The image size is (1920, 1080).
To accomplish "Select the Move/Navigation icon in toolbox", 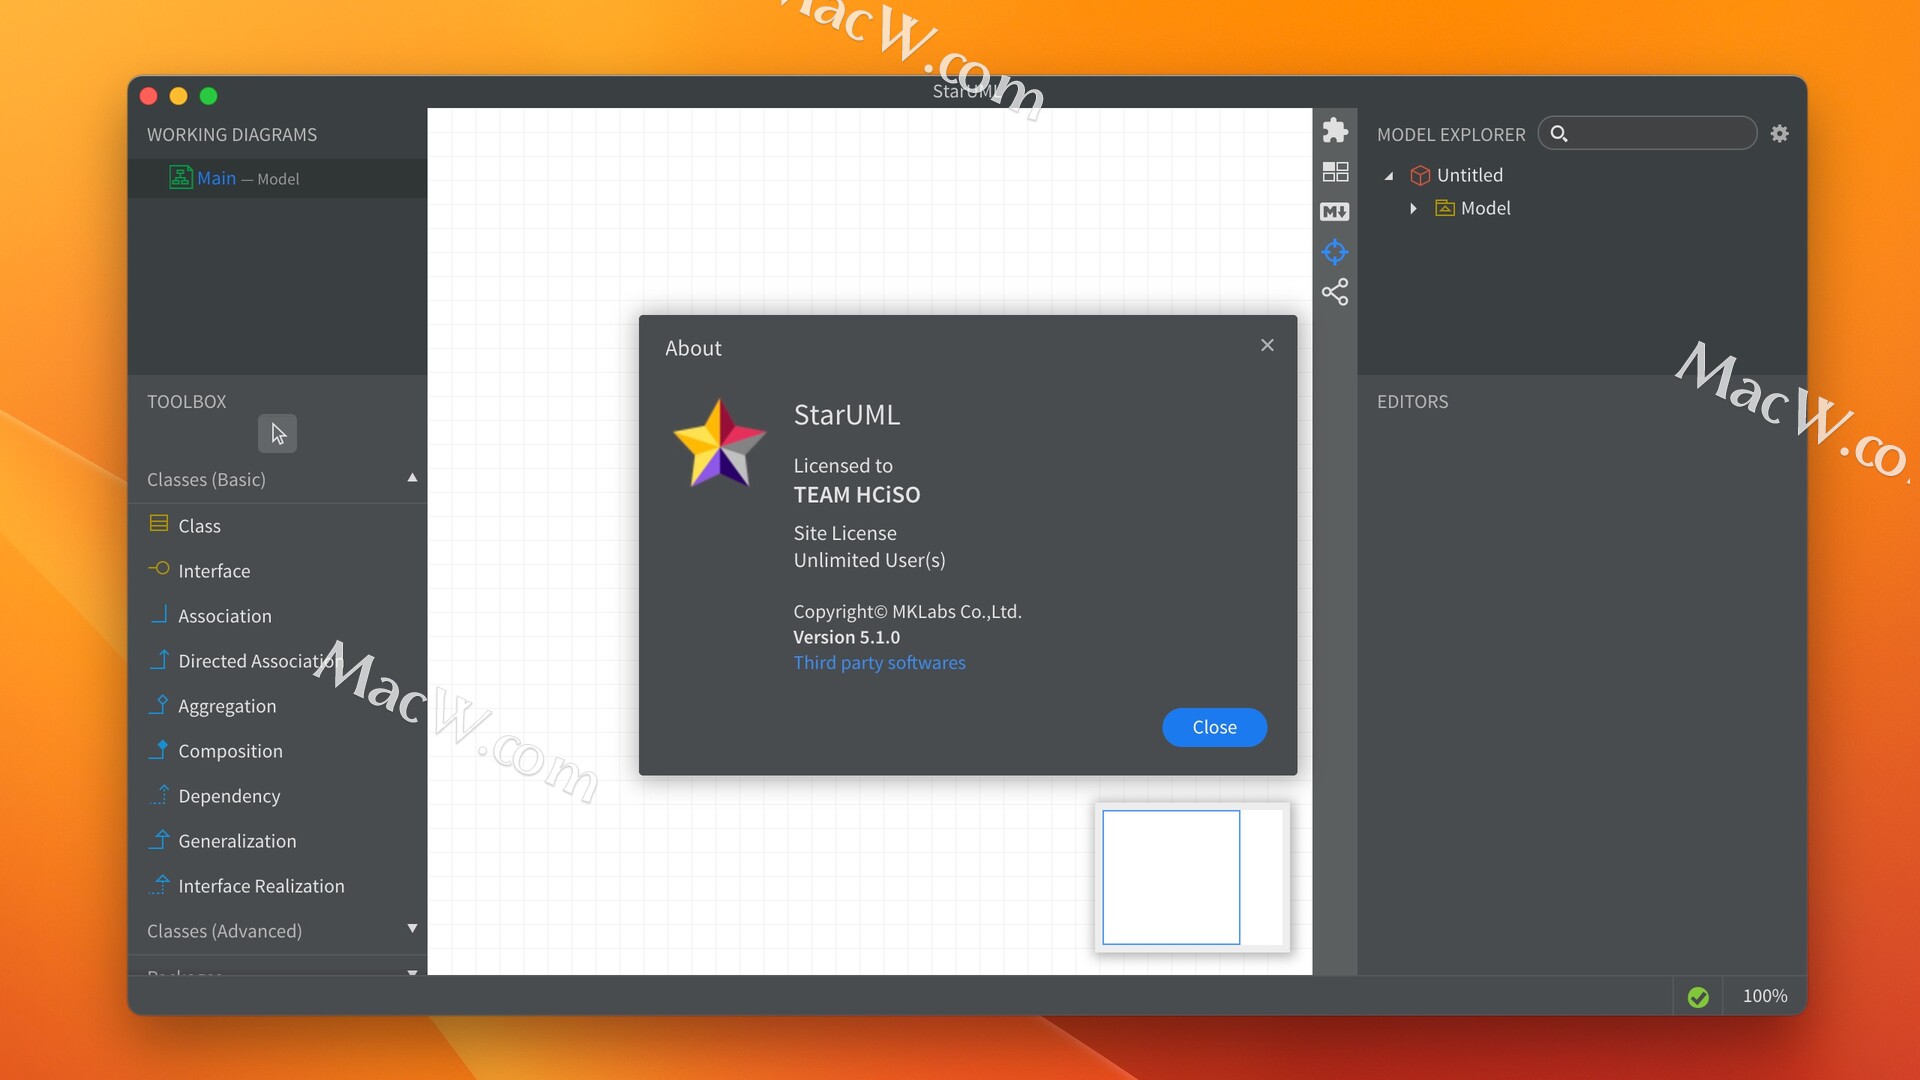I will pos(277,433).
